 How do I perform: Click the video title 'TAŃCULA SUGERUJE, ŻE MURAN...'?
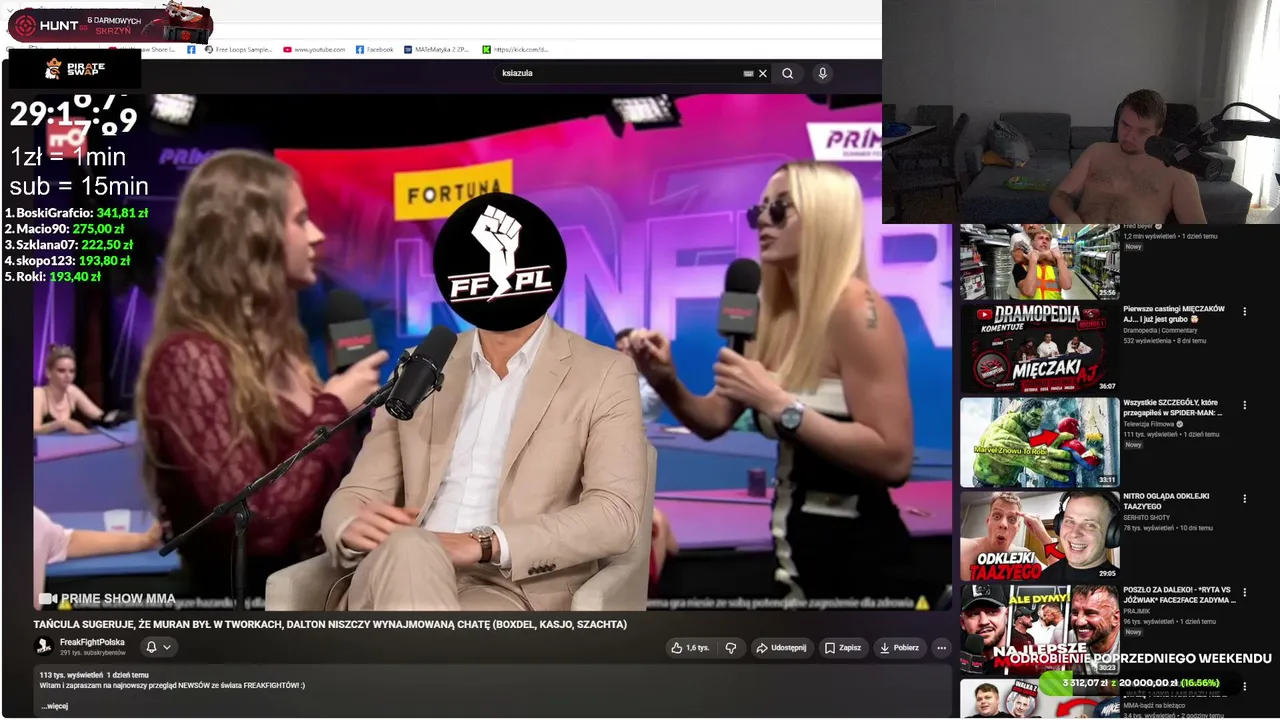[x=330, y=624]
